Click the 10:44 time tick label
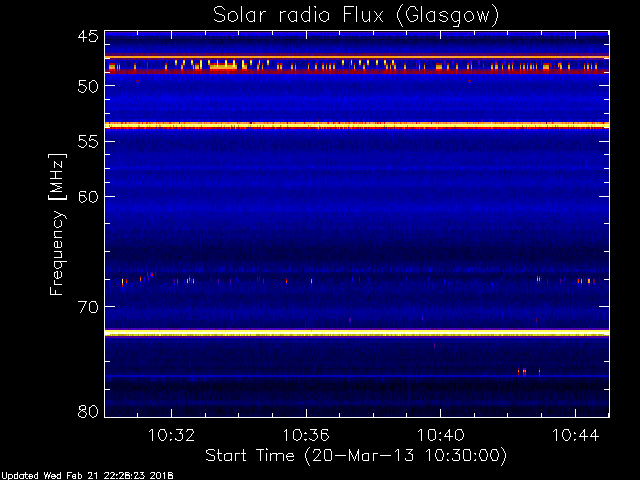This screenshot has height=480, width=640. (x=576, y=435)
